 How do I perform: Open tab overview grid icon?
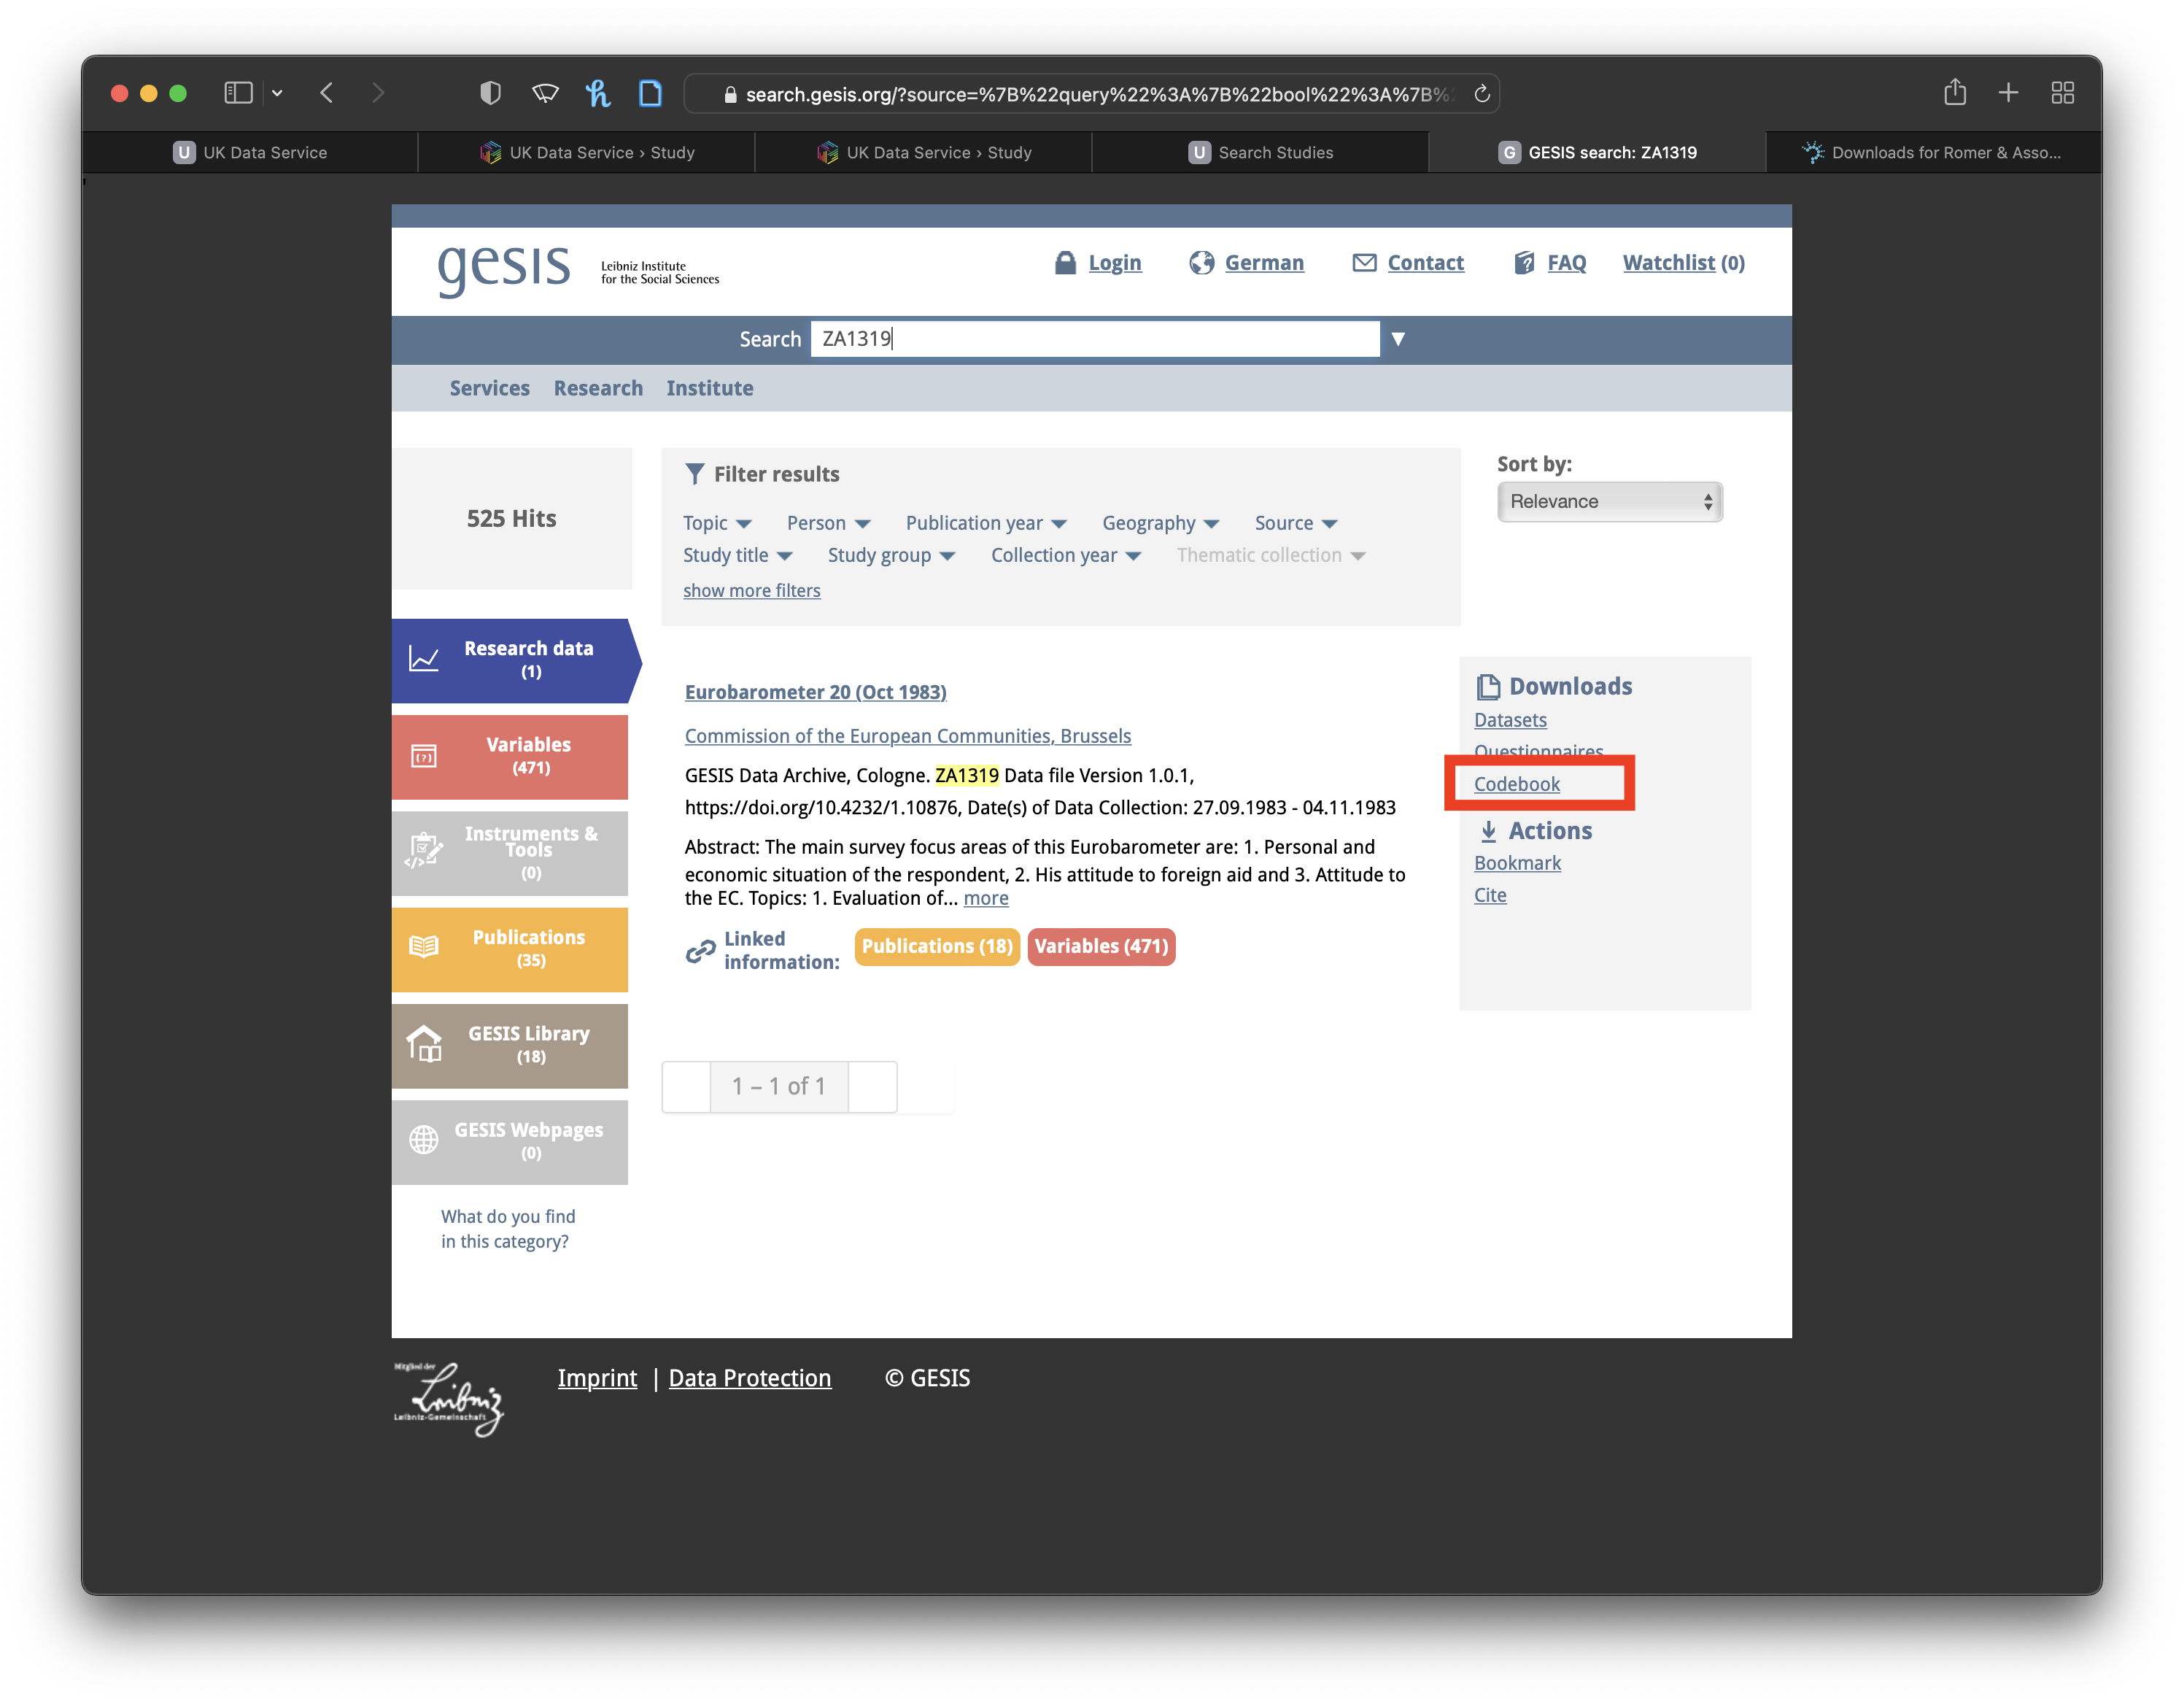(2062, 93)
